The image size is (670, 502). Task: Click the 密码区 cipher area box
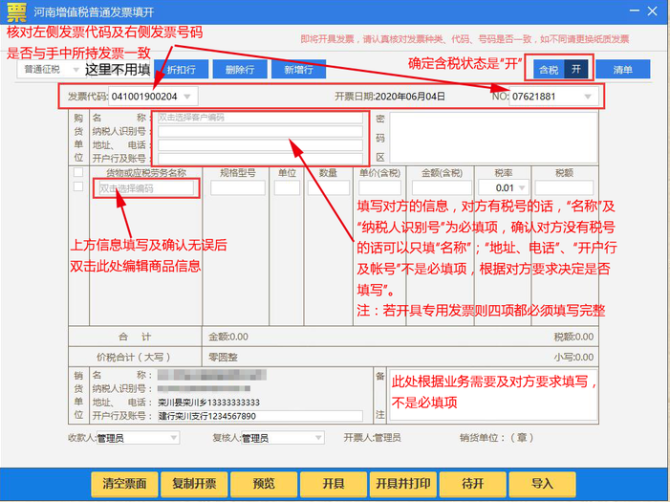[x=494, y=138]
